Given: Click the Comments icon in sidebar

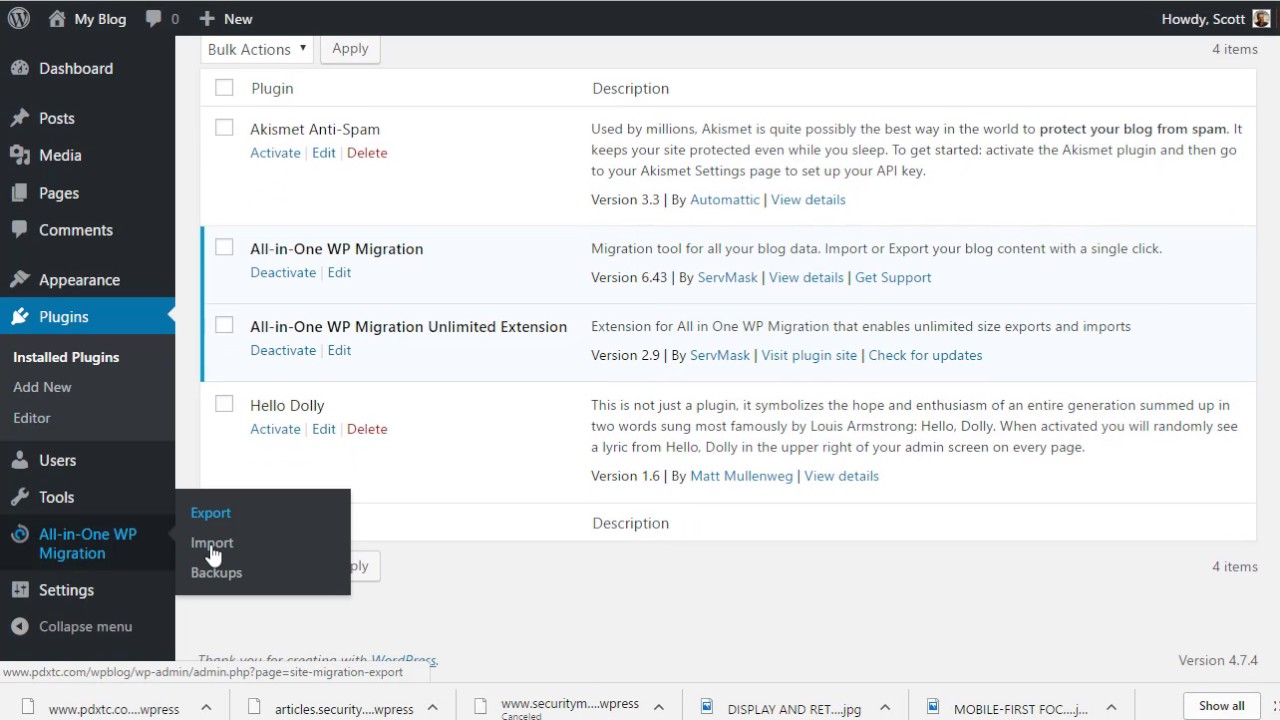Looking at the screenshot, I should [20, 230].
